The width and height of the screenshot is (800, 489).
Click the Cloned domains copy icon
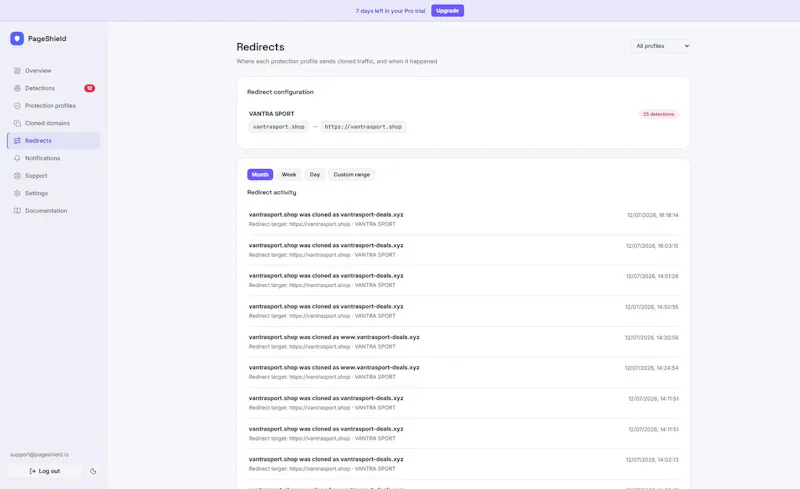tap(17, 123)
